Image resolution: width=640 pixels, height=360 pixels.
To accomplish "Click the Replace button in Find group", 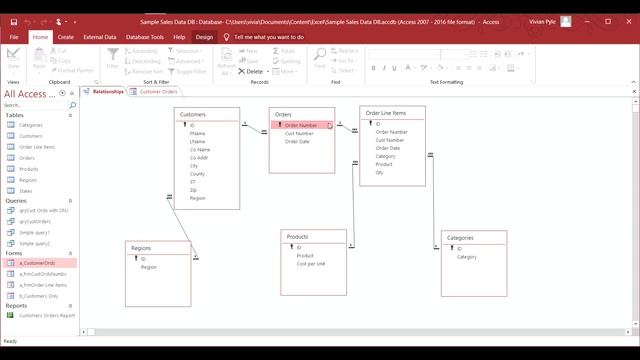I will (345, 51).
